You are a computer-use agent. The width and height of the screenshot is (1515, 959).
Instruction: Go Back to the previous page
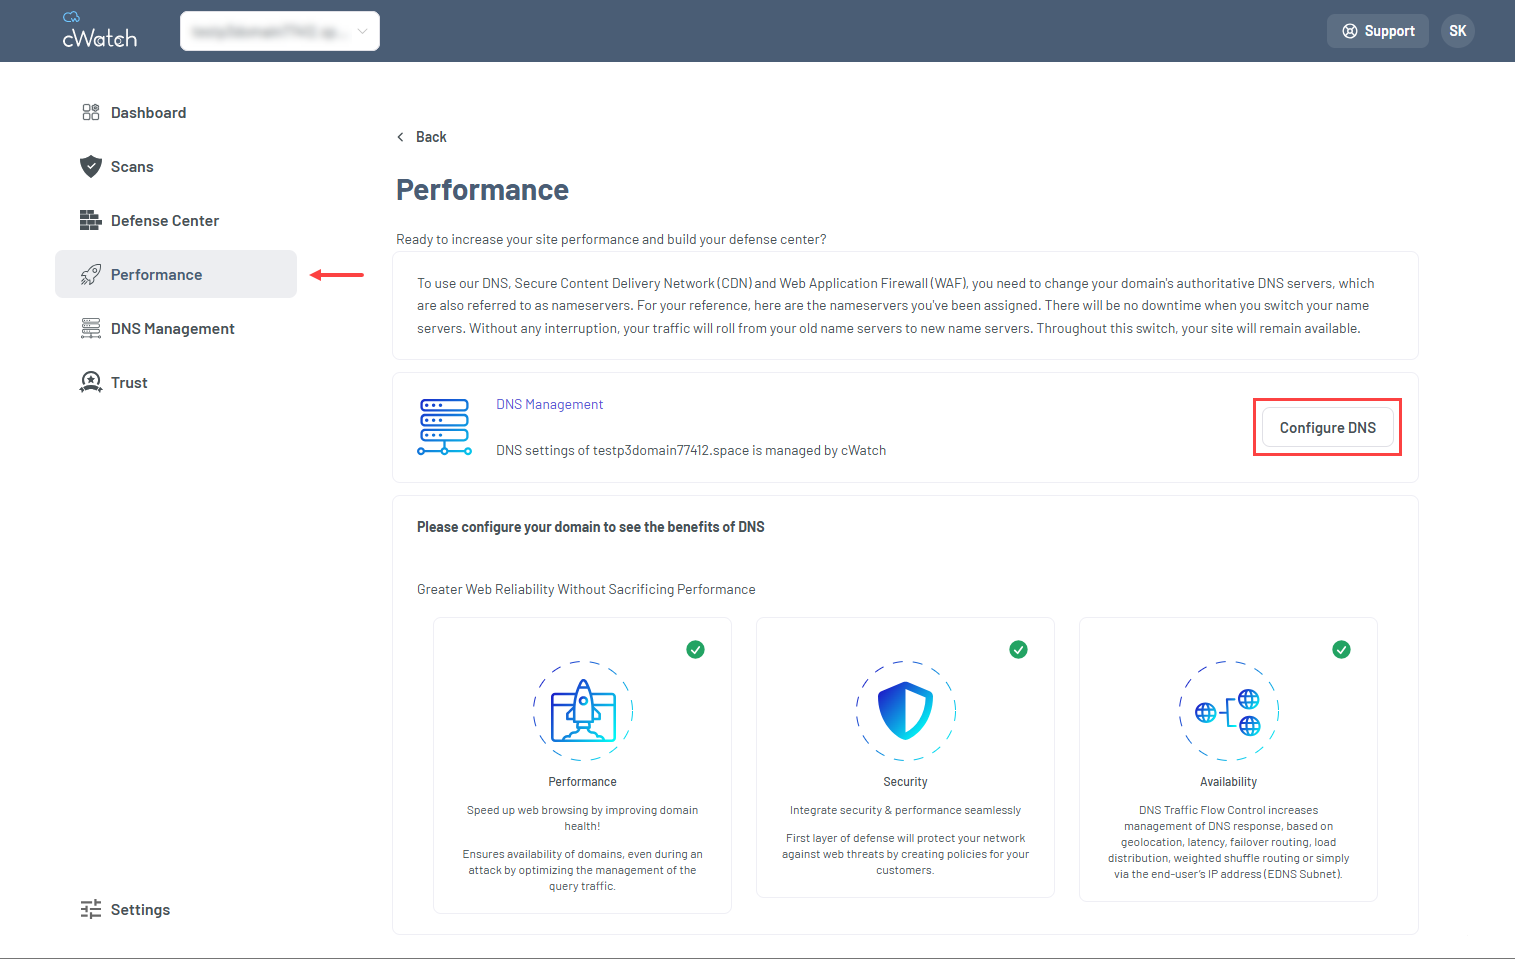click(421, 137)
